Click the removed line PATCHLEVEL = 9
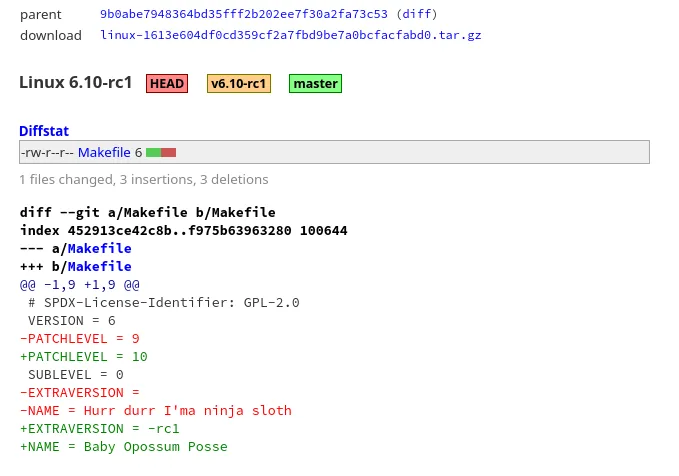679x476 pixels. click(80, 339)
